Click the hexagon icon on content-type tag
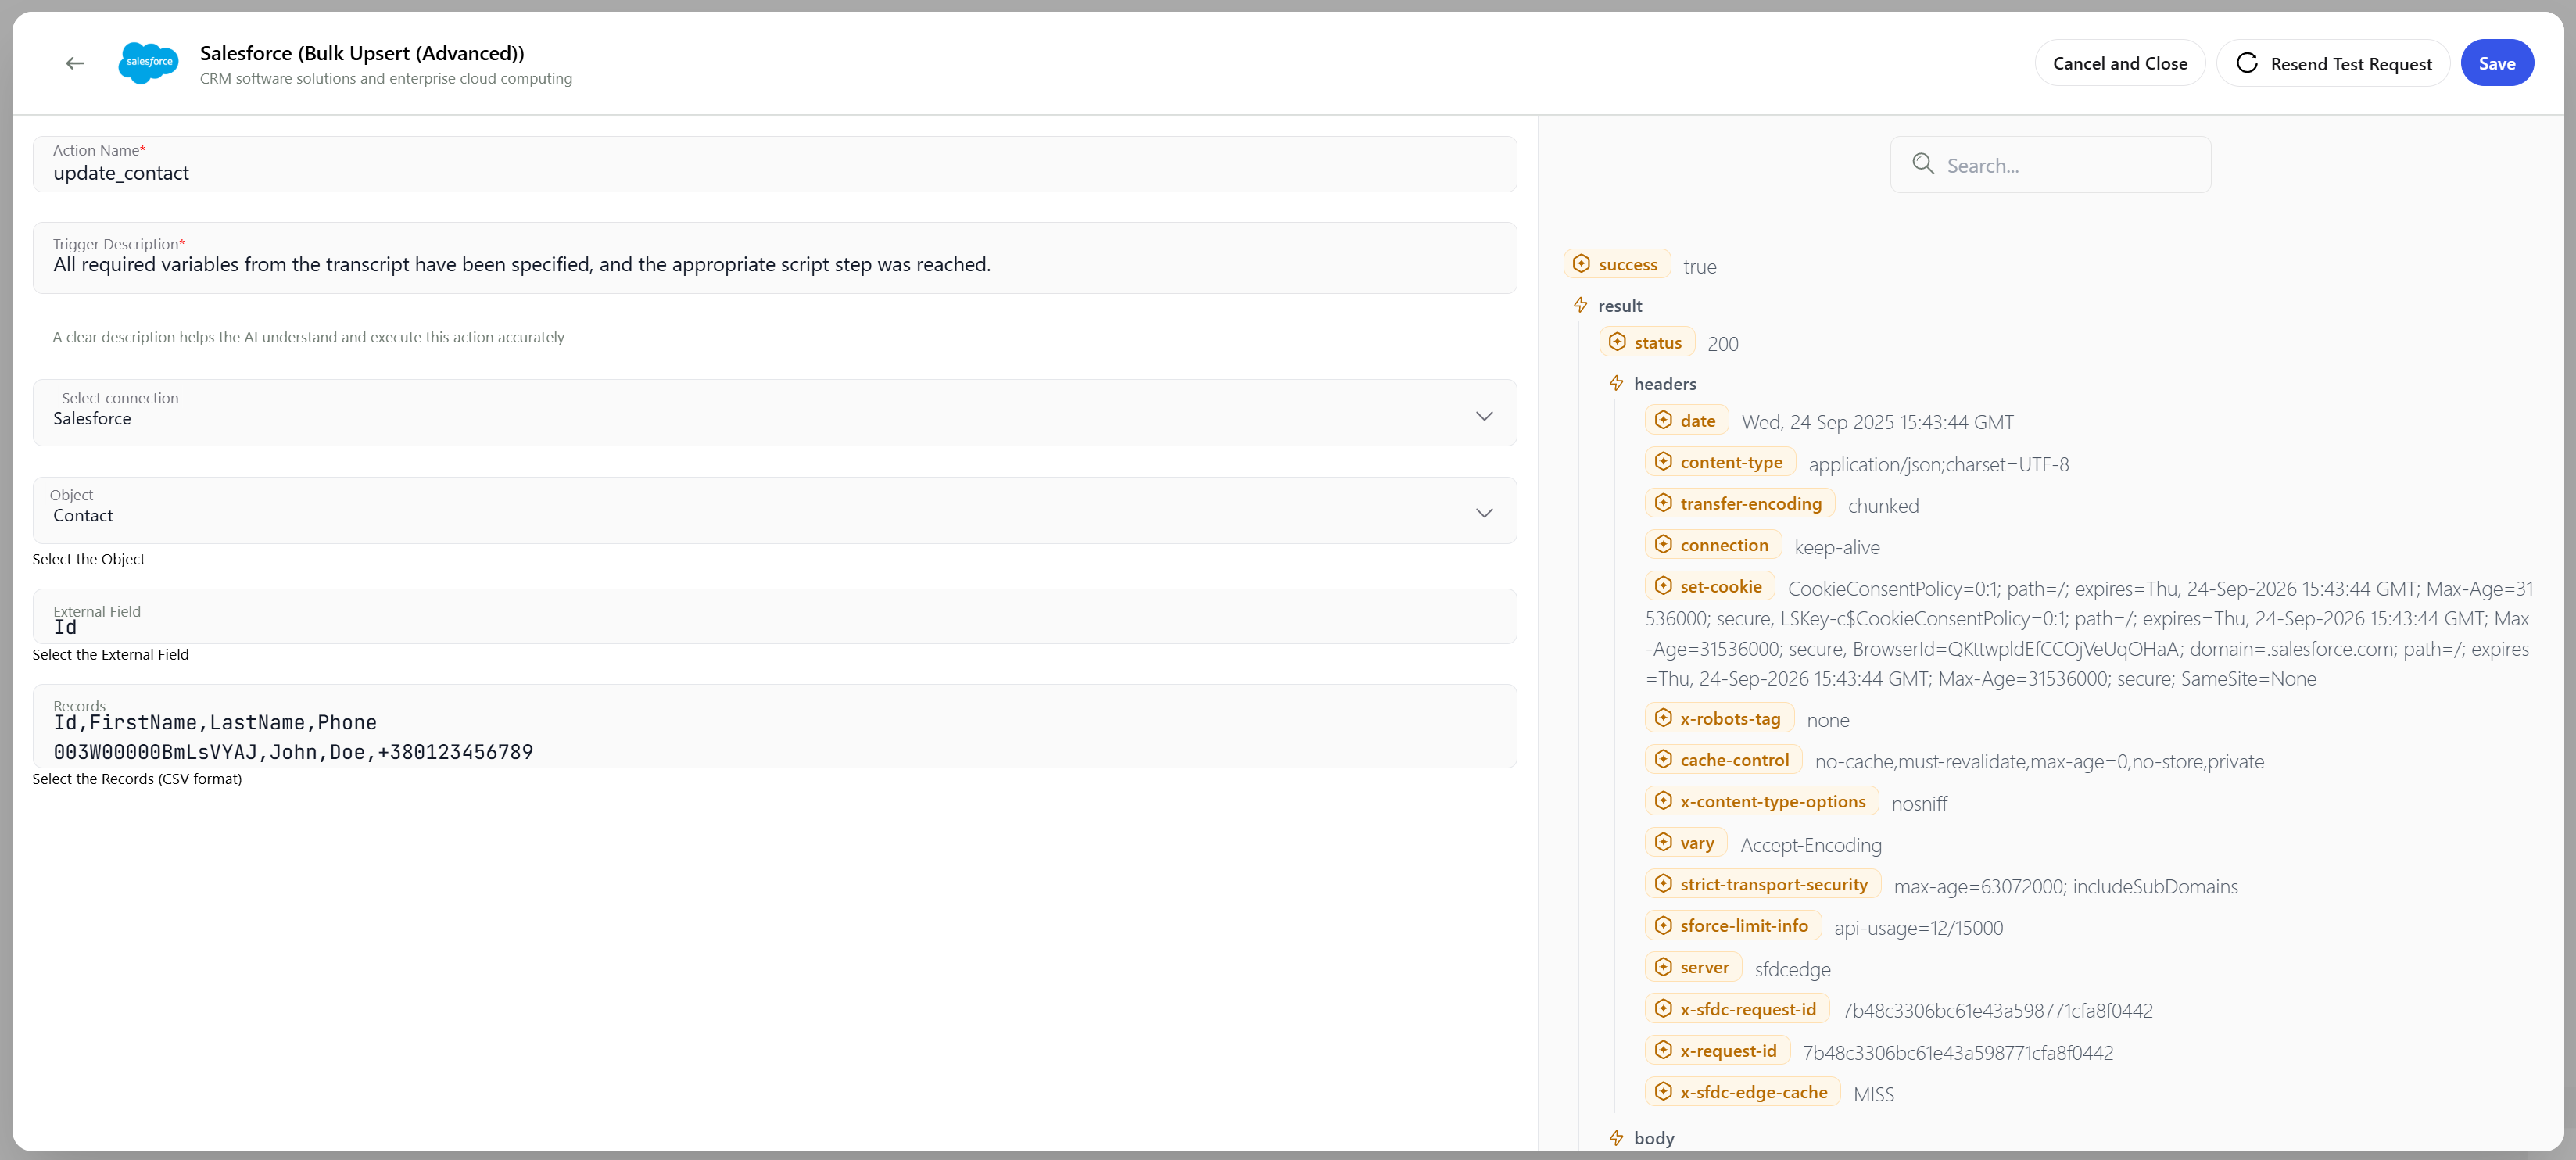2576x1160 pixels. pyautogui.click(x=1663, y=462)
